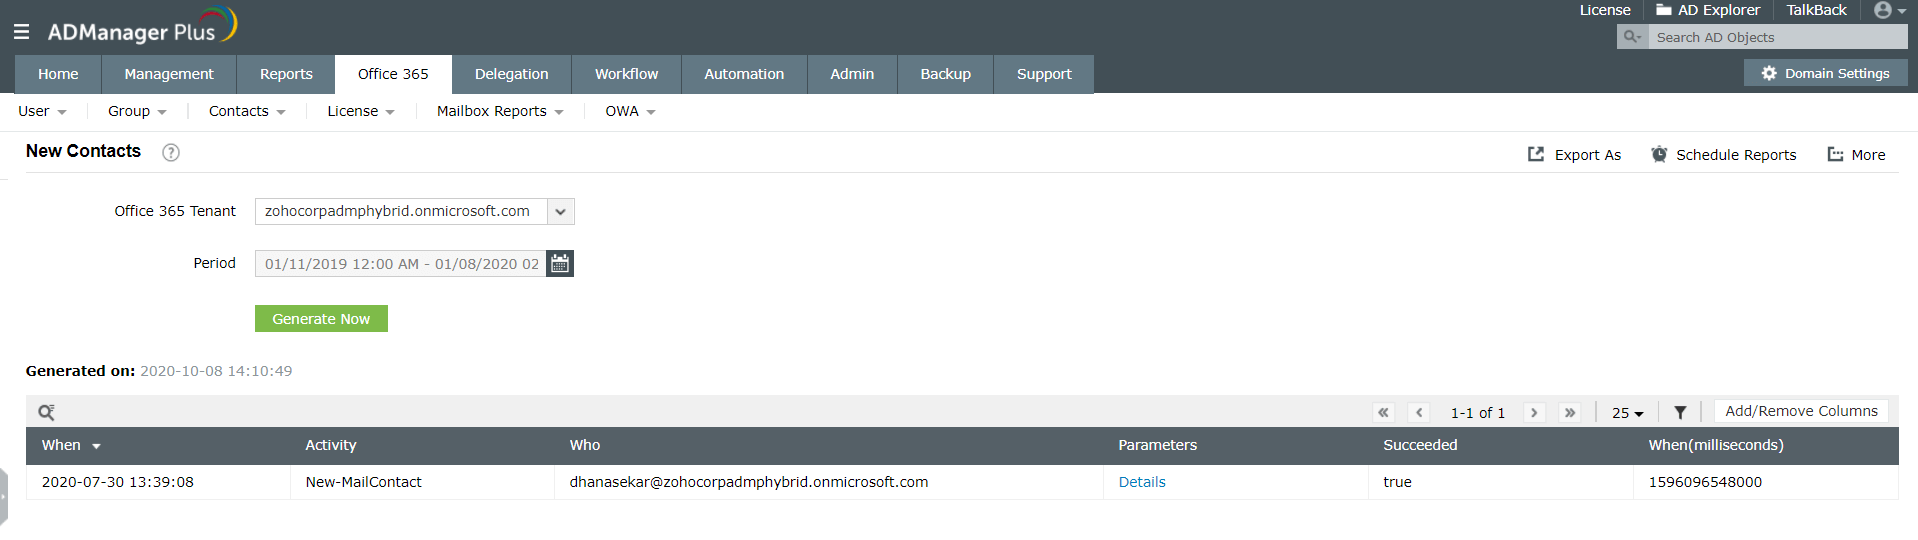Switch to the Delegation tab

(512, 74)
